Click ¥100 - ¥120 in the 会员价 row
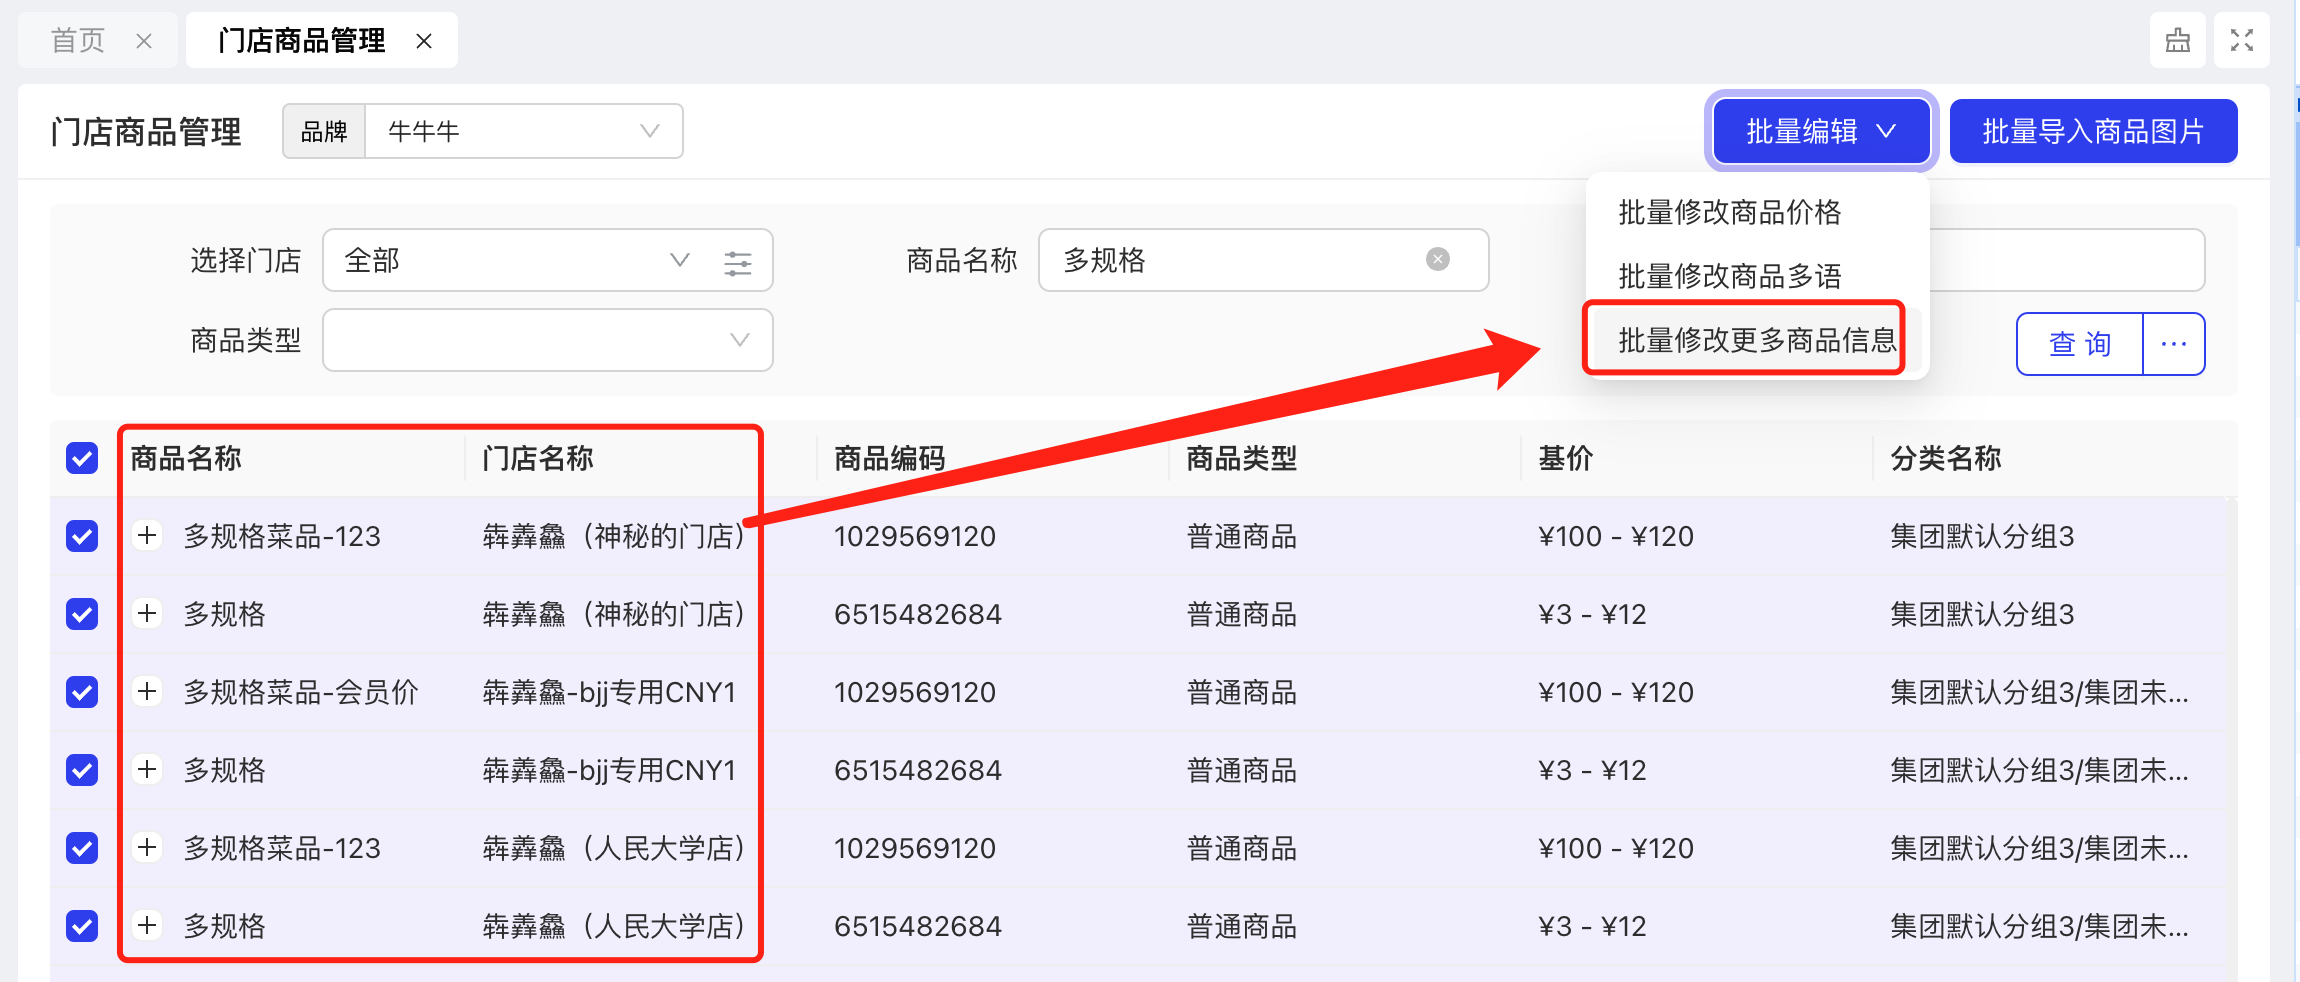Viewport: 2300px width, 982px height. click(1616, 692)
